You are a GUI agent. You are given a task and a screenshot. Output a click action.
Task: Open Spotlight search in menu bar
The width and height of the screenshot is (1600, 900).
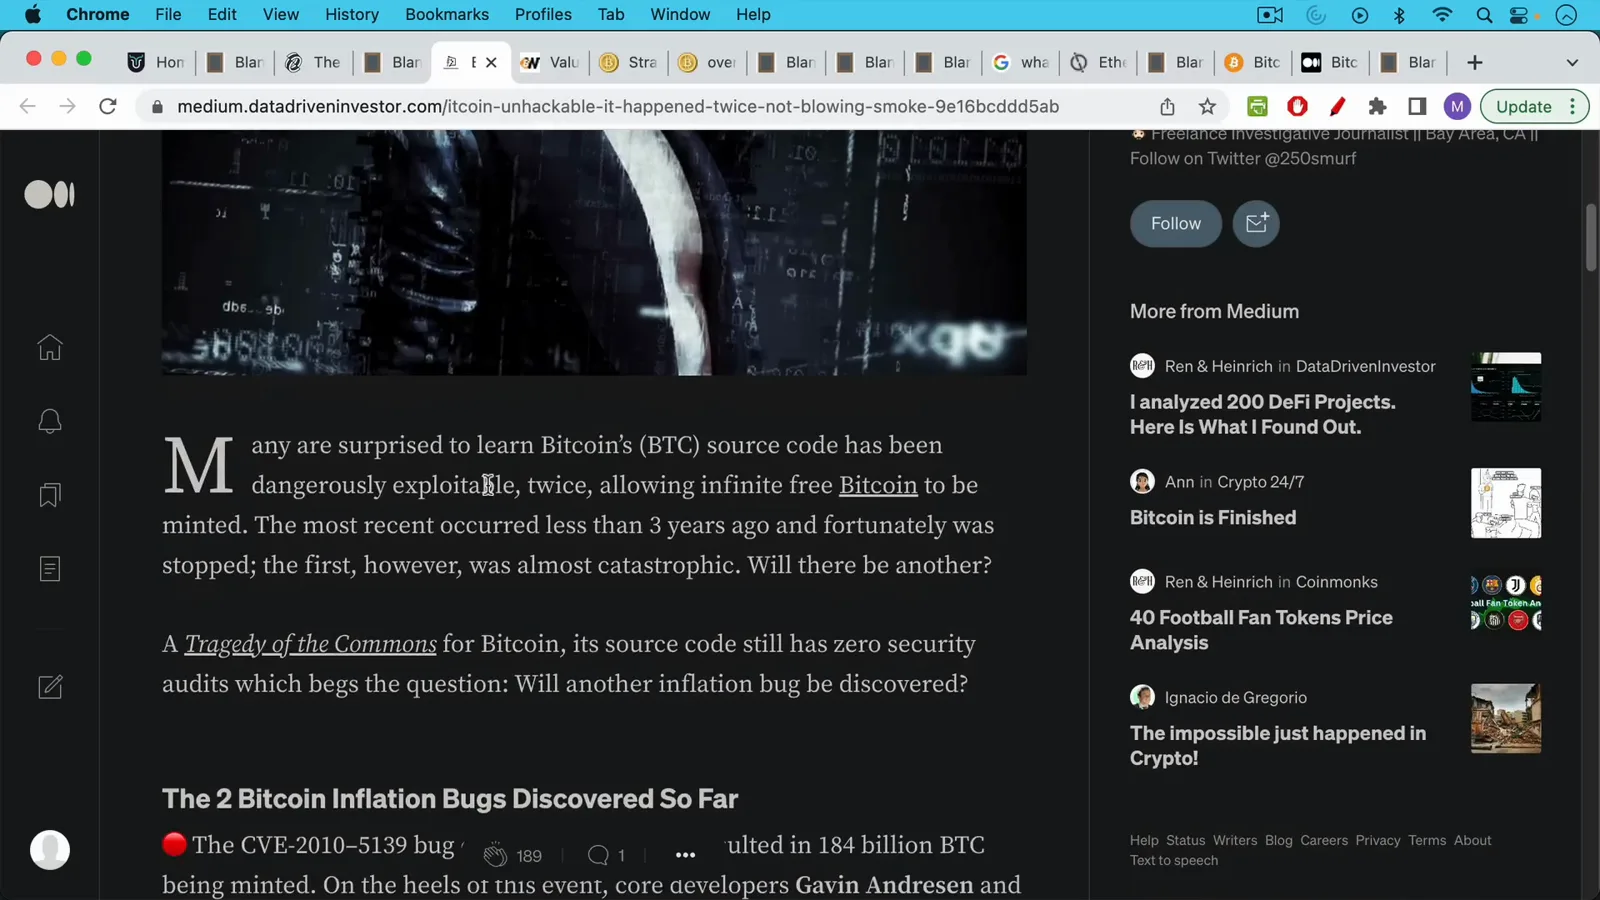click(1484, 14)
